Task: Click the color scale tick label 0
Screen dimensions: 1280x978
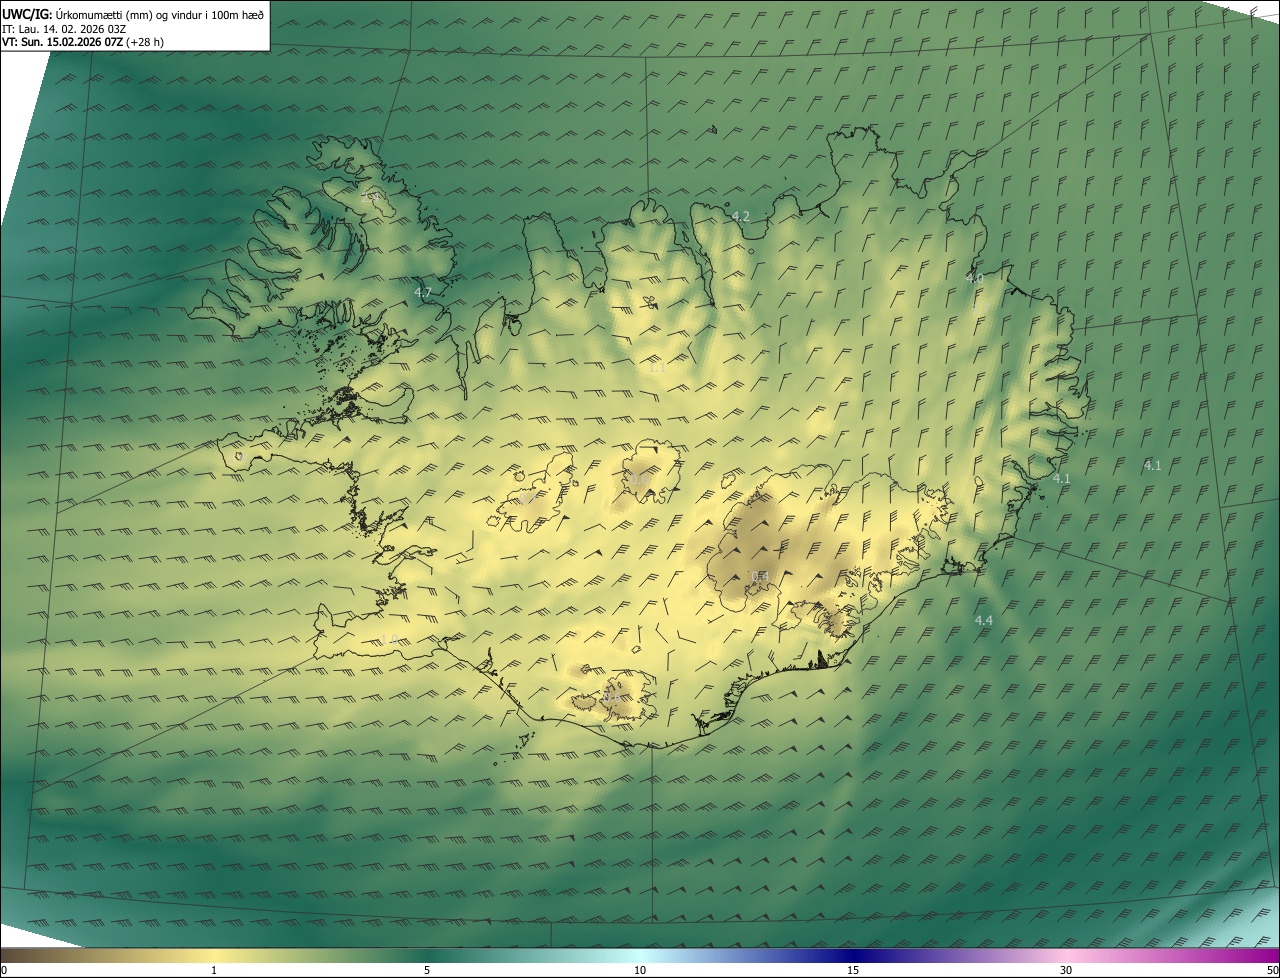Action: pyautogui.click(x=3, y=970)
